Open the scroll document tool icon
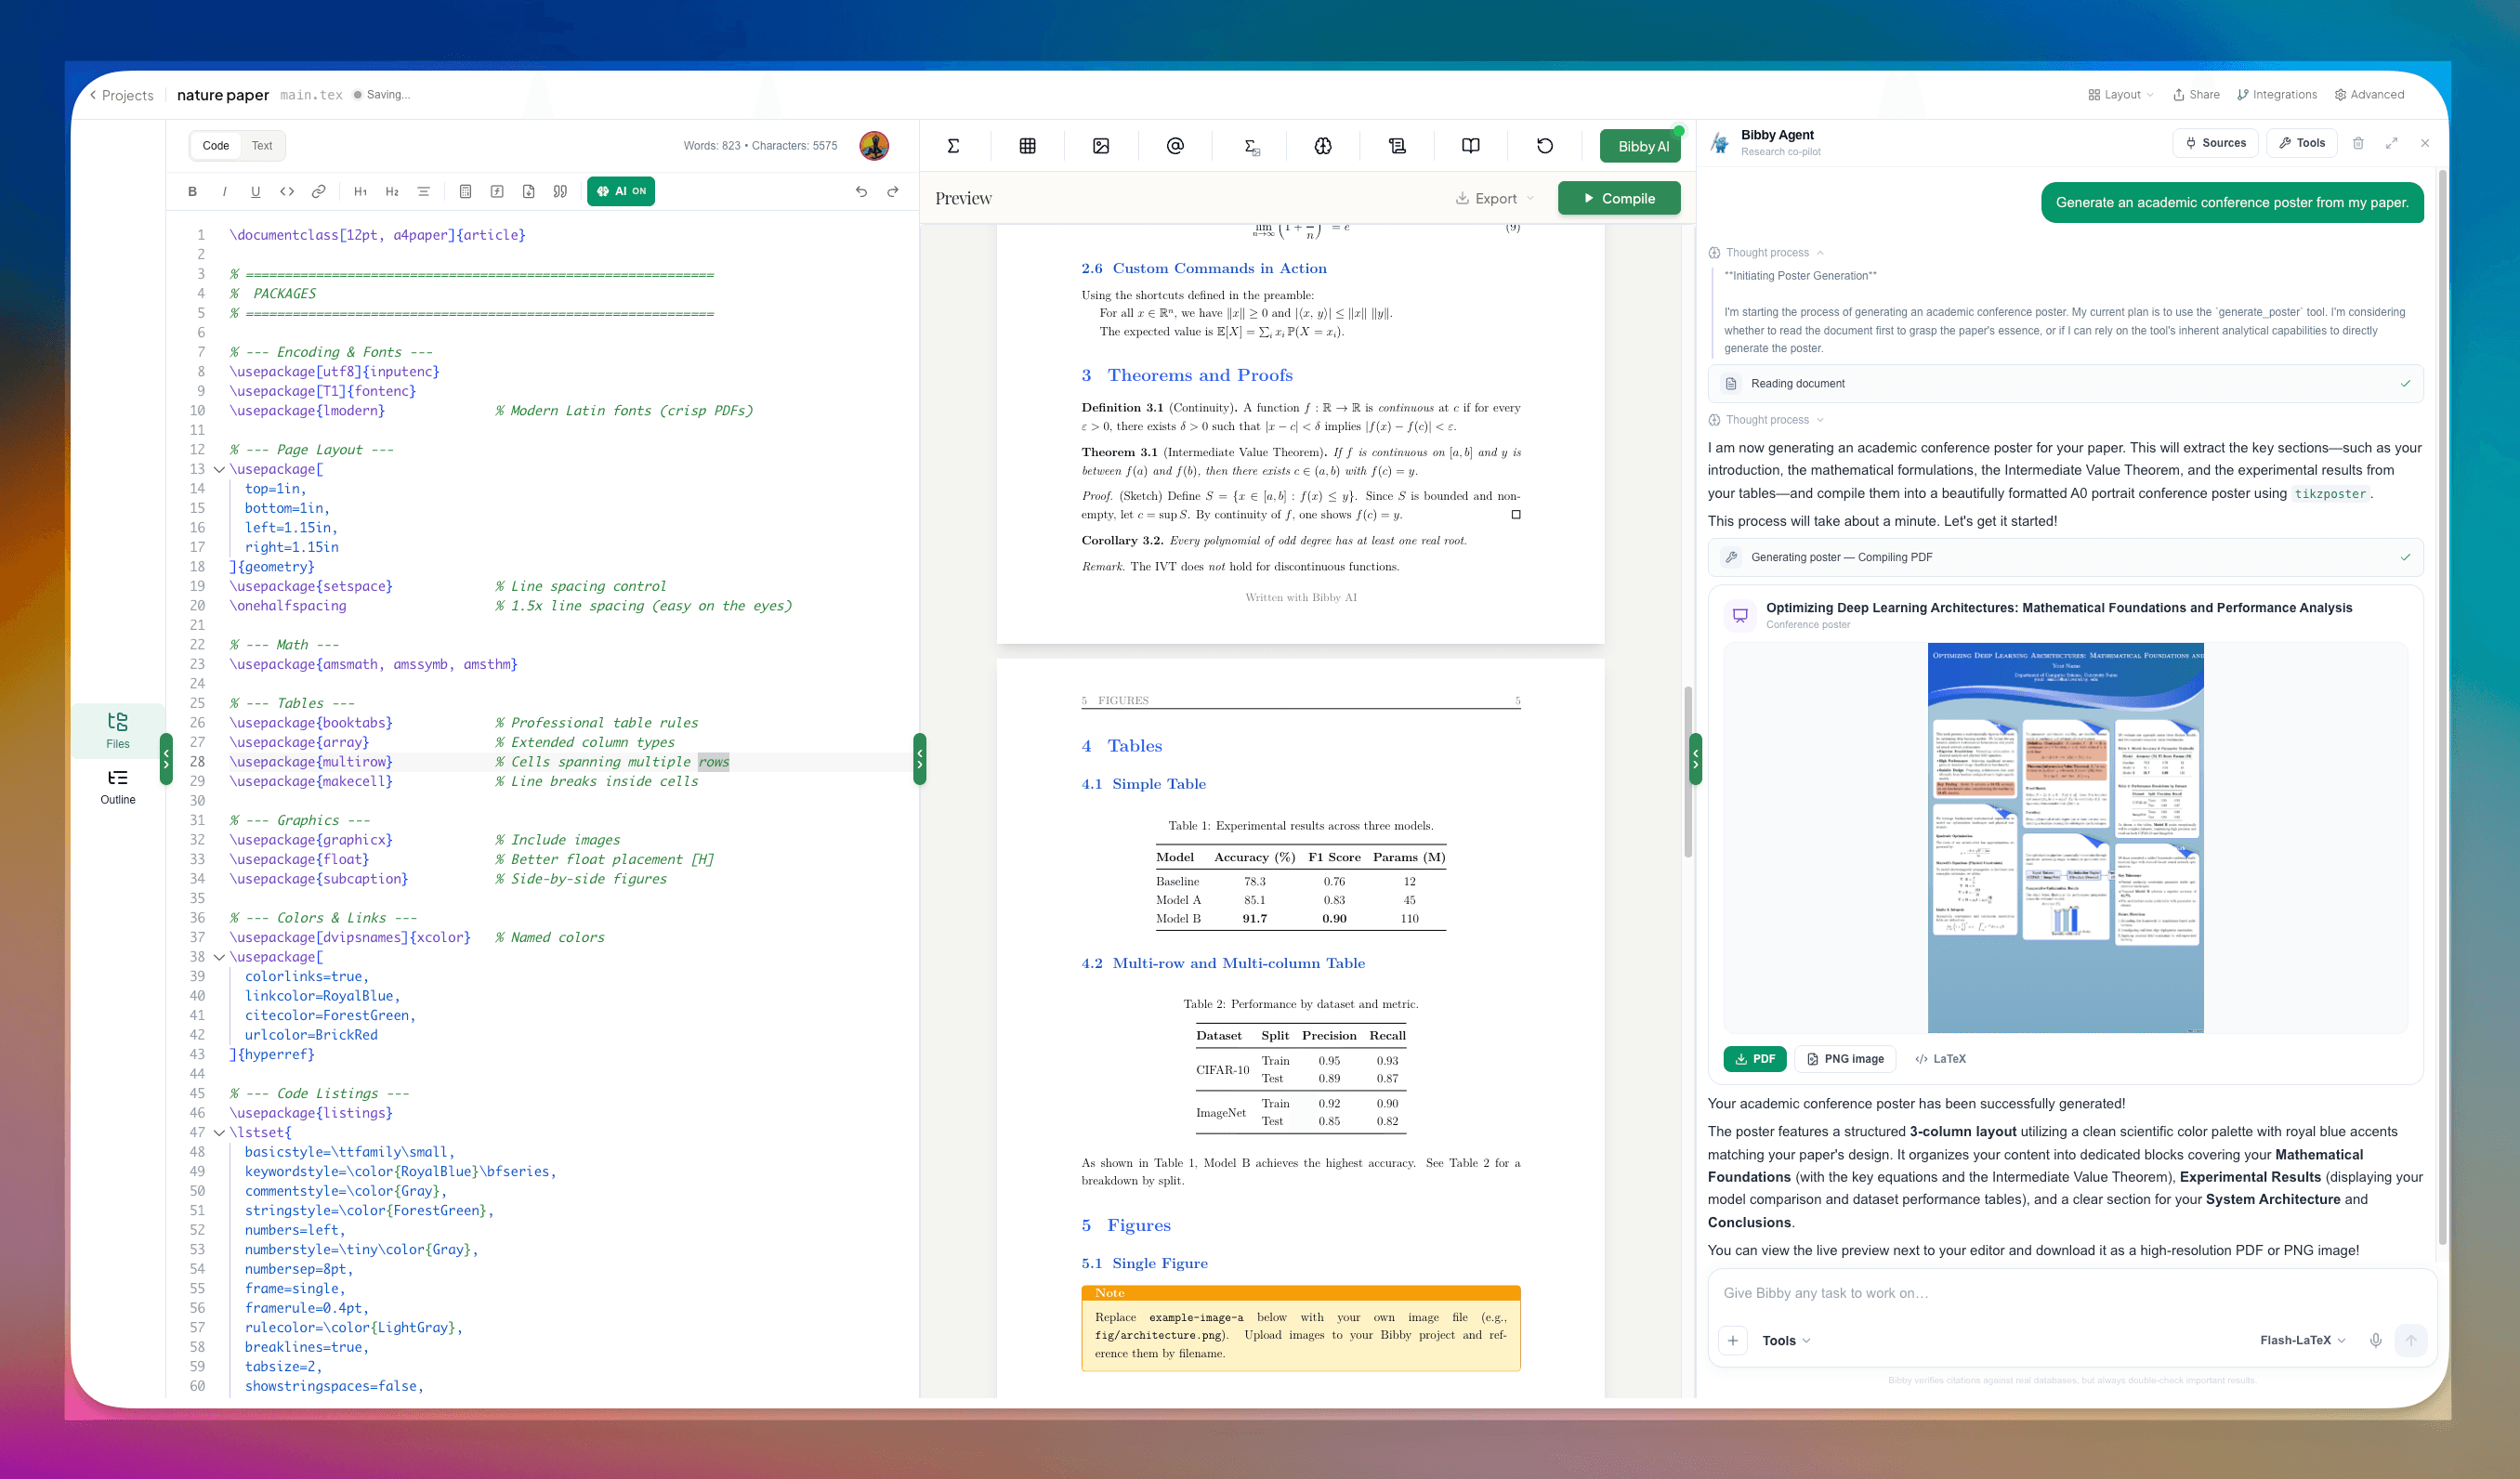The height and width of the screenshot is (1479, 2520). (1397, 146)
